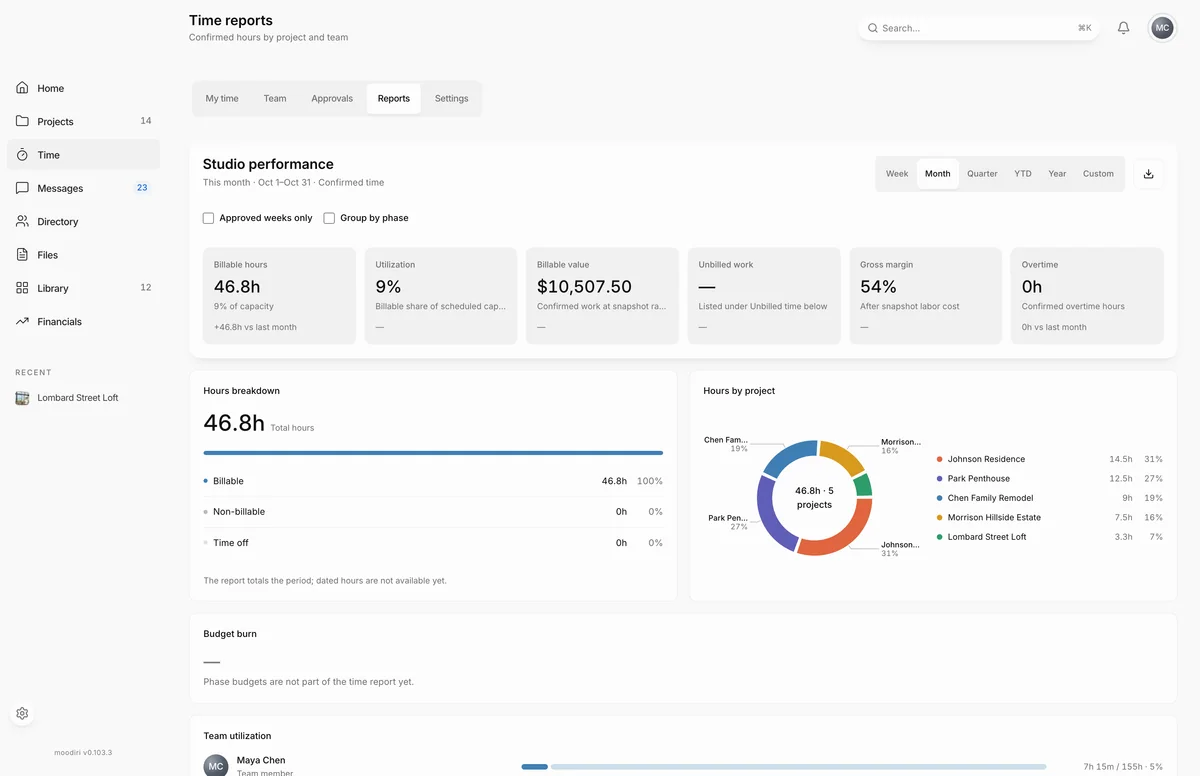Download the report using the export icon
The height and width of the screenshot is (776, 1200).
(1148, 174)
